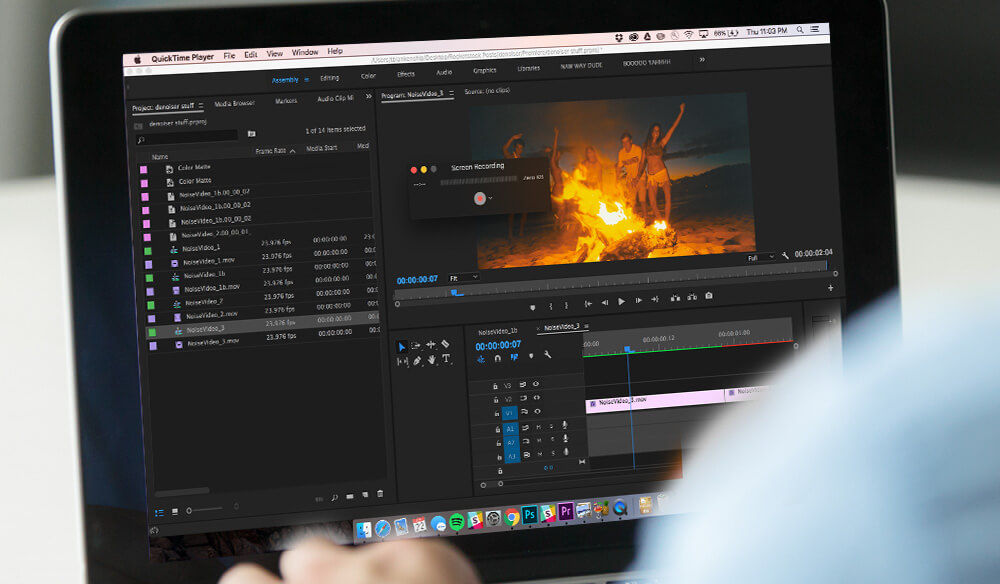Viewport: 1000px width, 584px height.
Task: Switch to the Color workspace
Action: (369, 76)
